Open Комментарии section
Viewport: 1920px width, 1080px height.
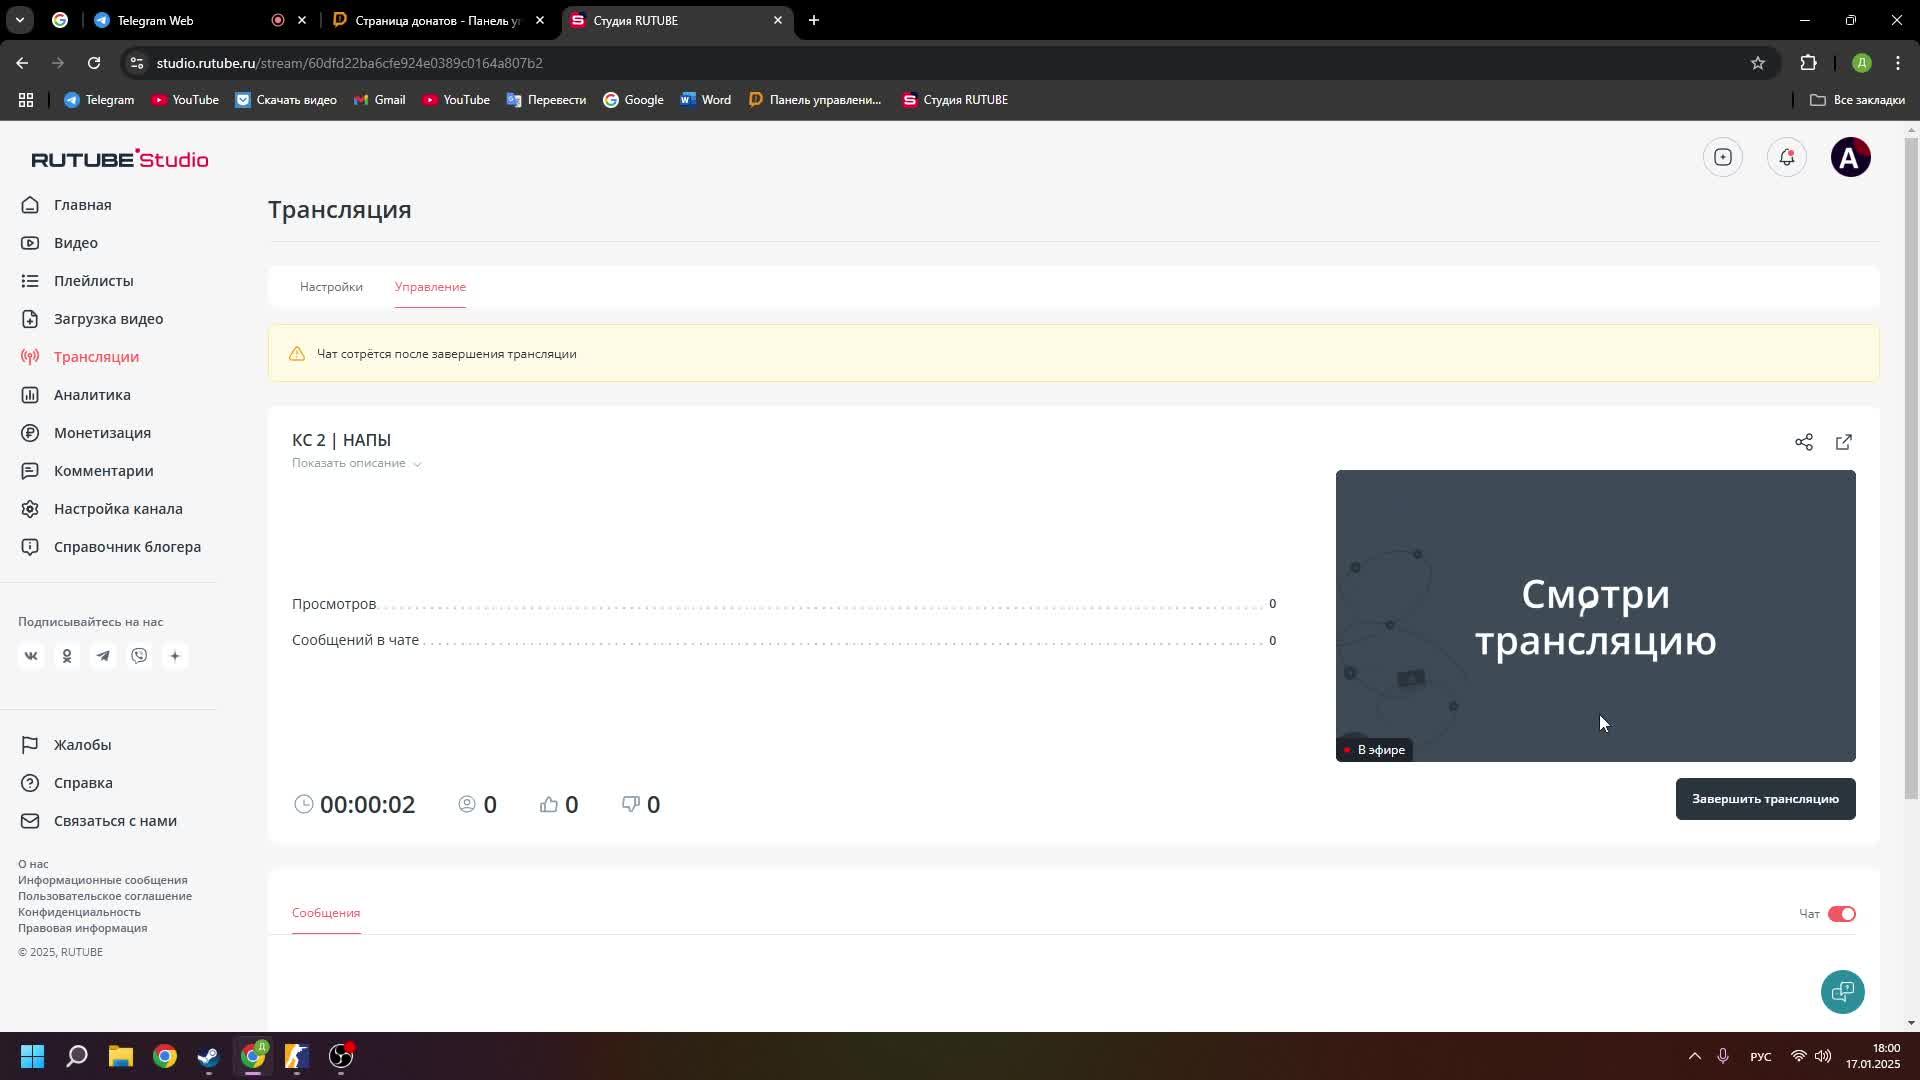(x=88, y=471)
